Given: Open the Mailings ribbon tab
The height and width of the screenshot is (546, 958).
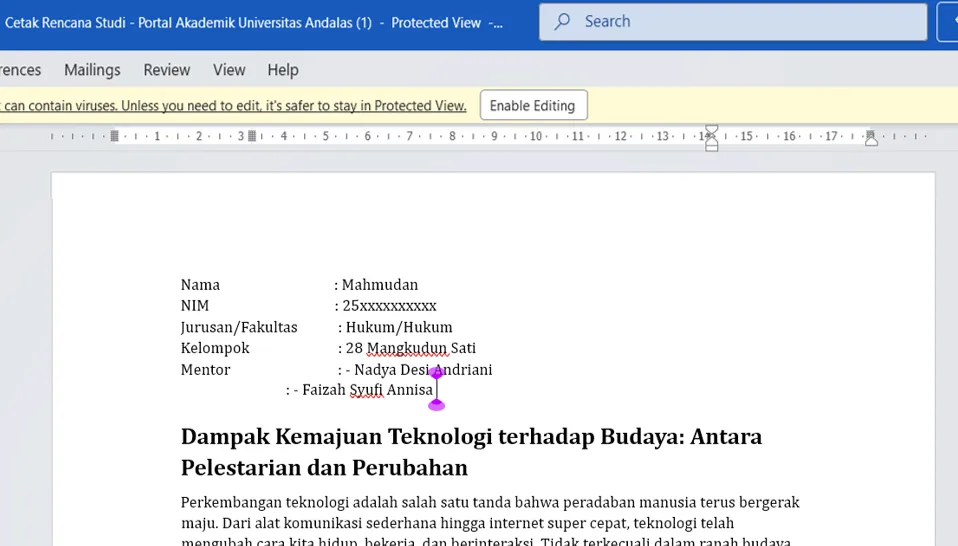Looking at the screenshot, I should tap(92, 70).
